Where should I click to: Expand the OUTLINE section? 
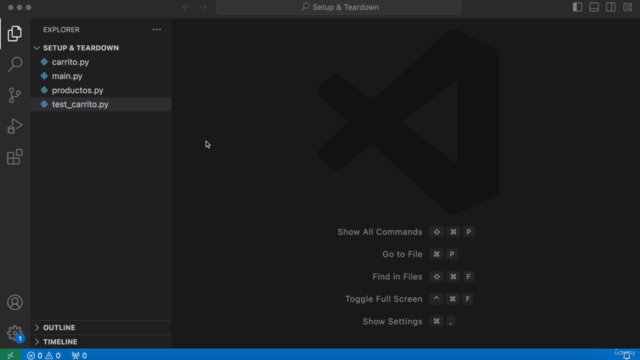(101, 327)
